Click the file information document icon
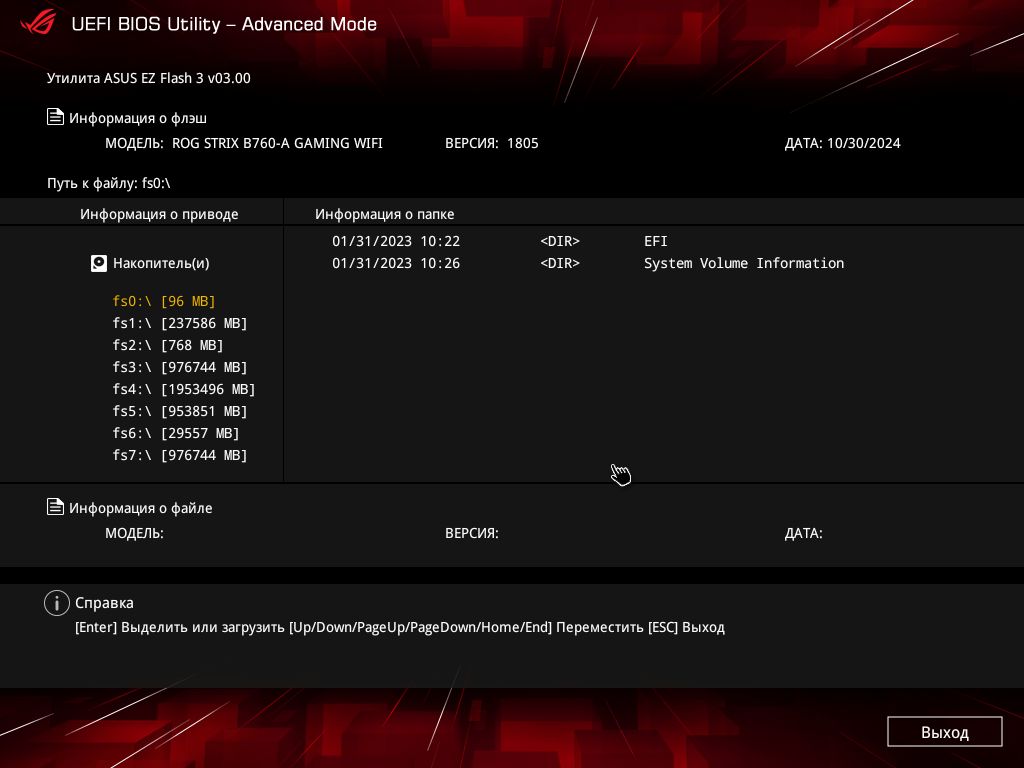Screen dimensions: 1024x768 click(56, 507)
